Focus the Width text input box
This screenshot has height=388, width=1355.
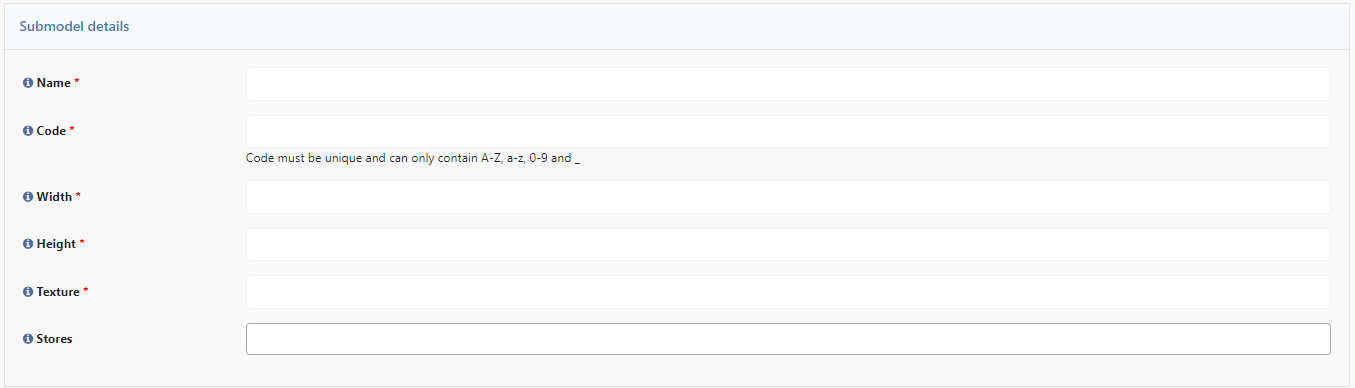pos(788,197)
